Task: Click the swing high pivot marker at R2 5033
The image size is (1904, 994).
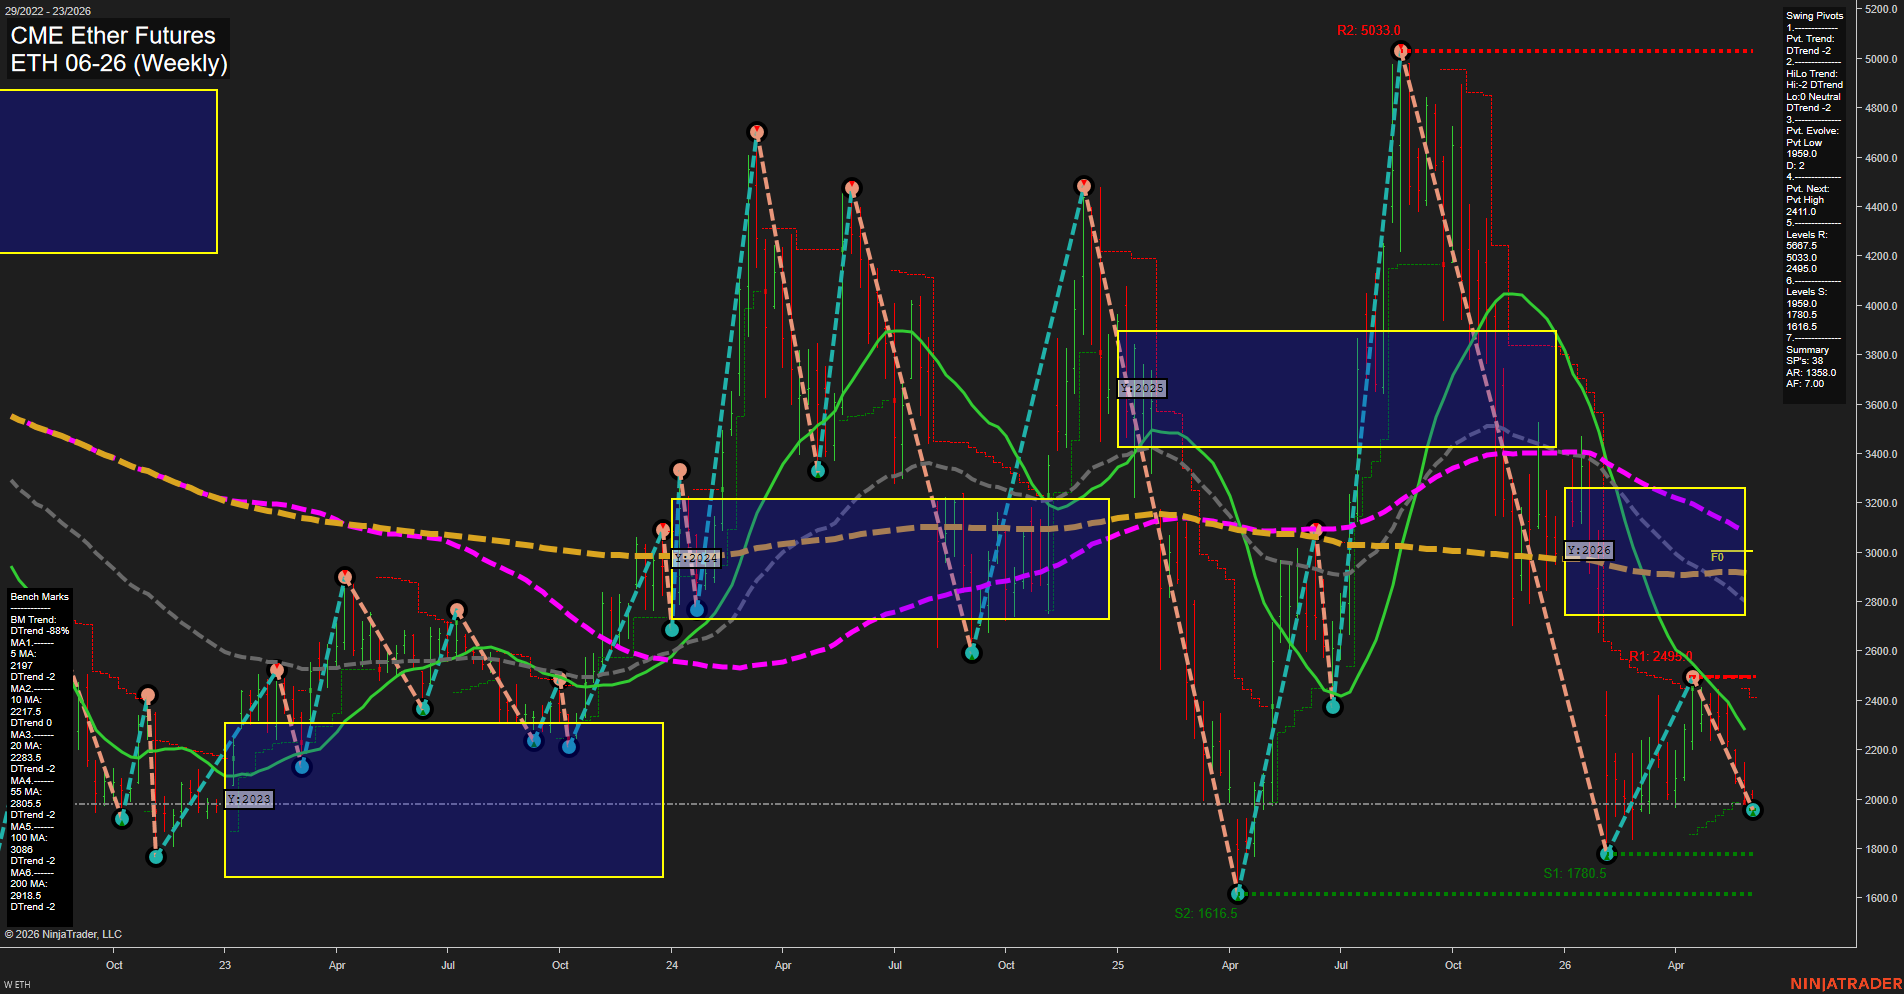Action: click(x=1401, y=50)
